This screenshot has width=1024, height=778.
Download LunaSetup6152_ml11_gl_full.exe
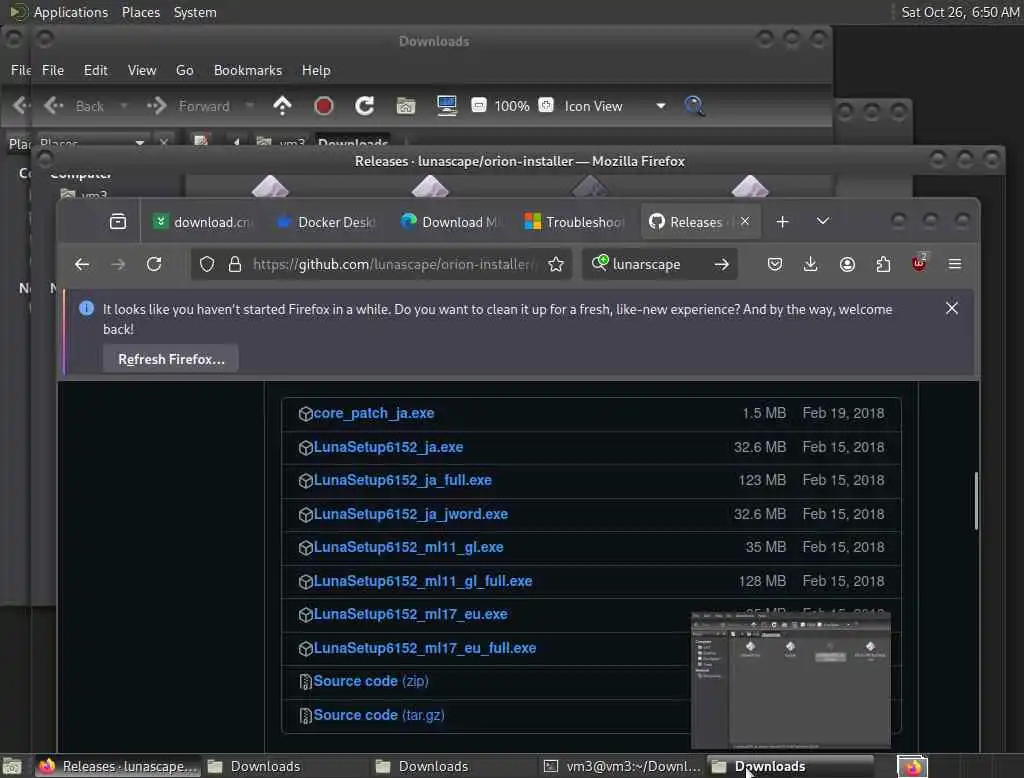click(x=423, y=581)
